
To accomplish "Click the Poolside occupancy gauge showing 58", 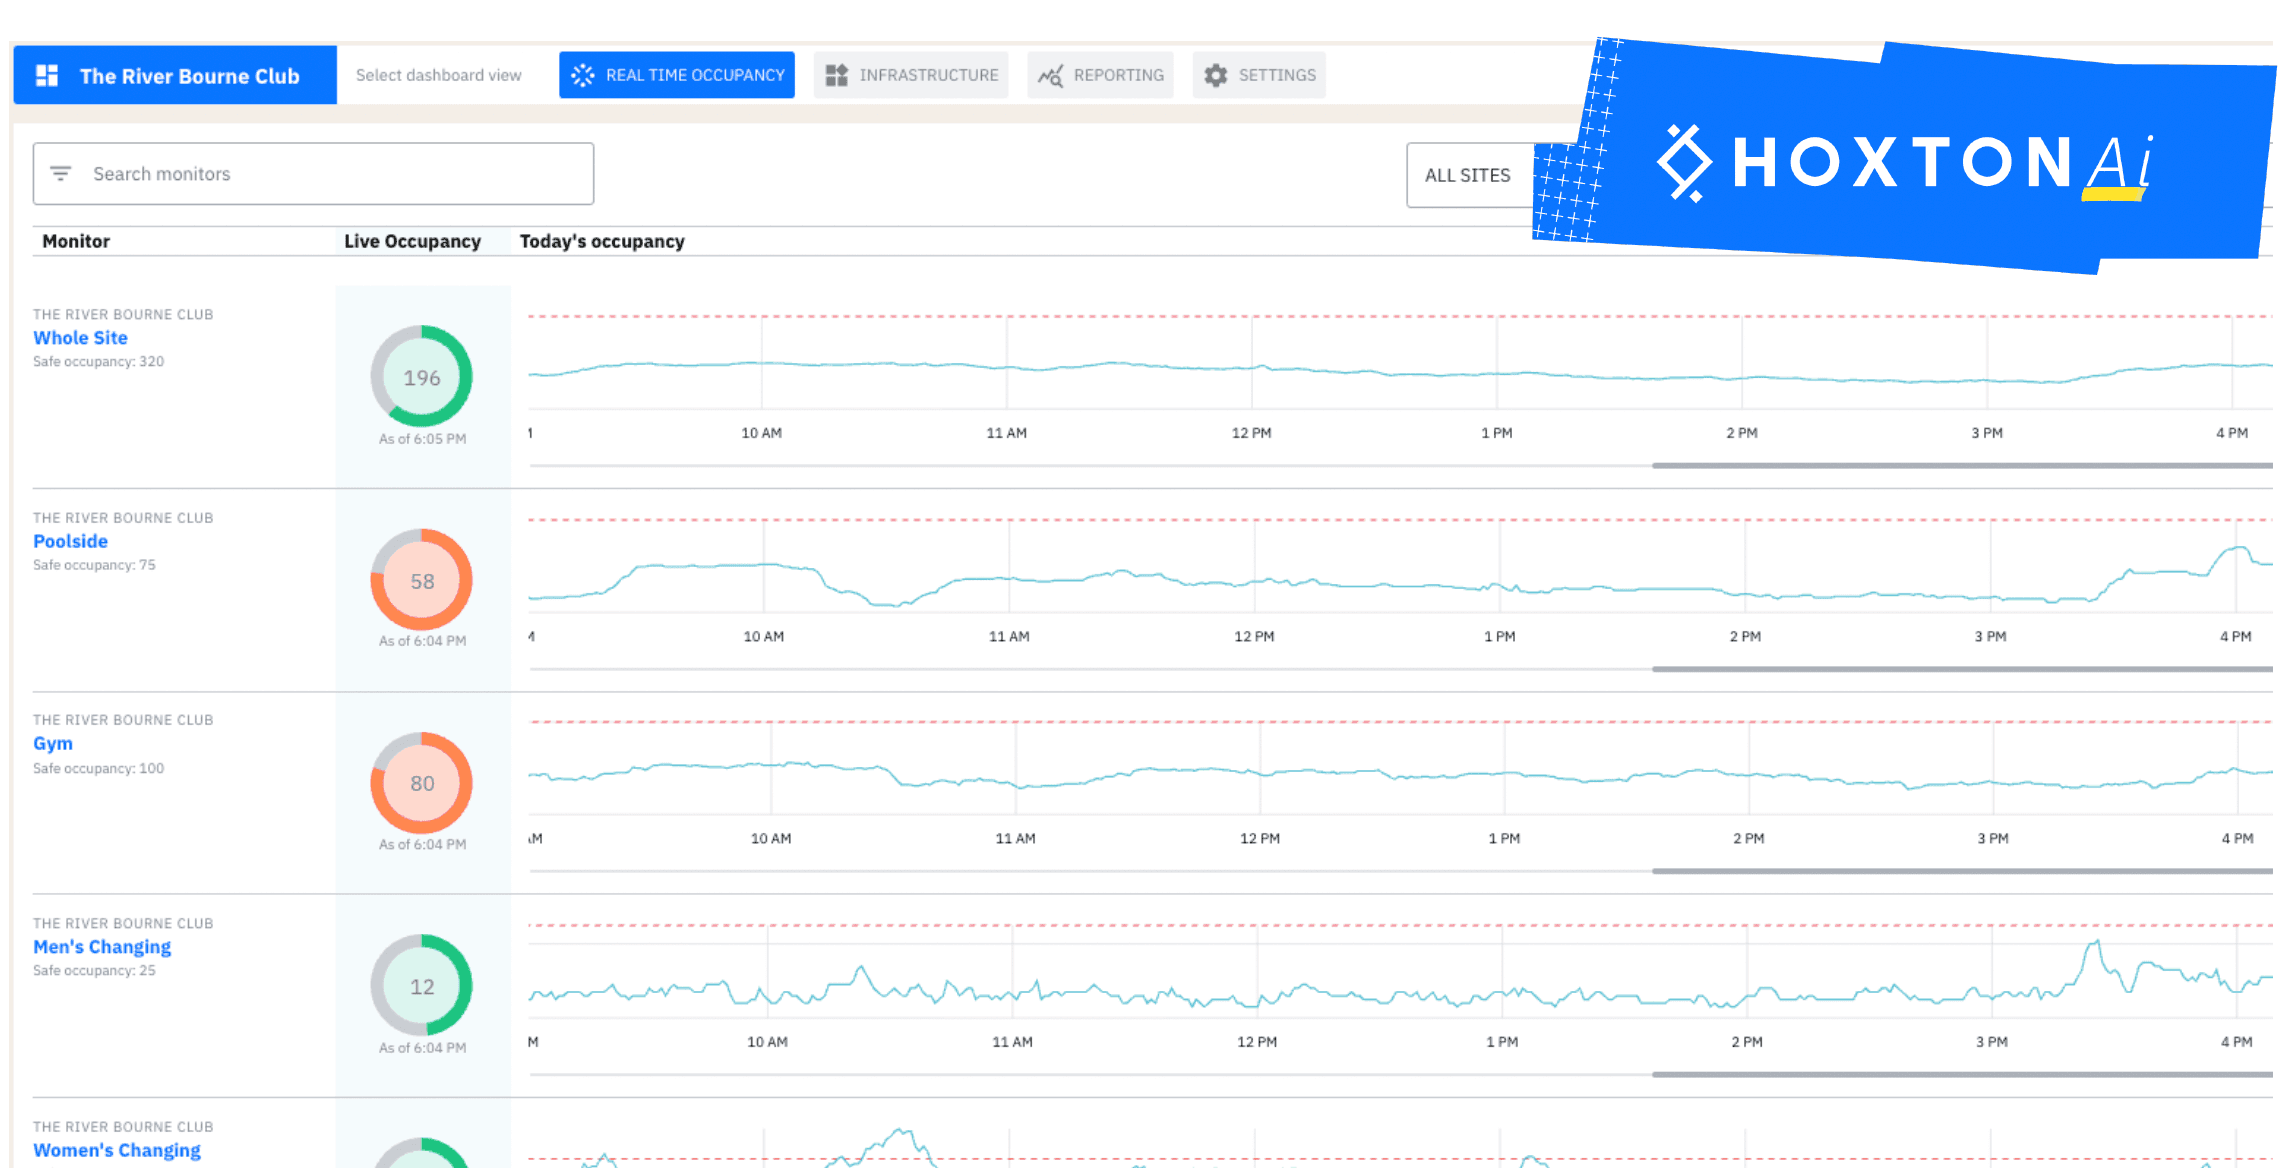I will coord(421,580).
